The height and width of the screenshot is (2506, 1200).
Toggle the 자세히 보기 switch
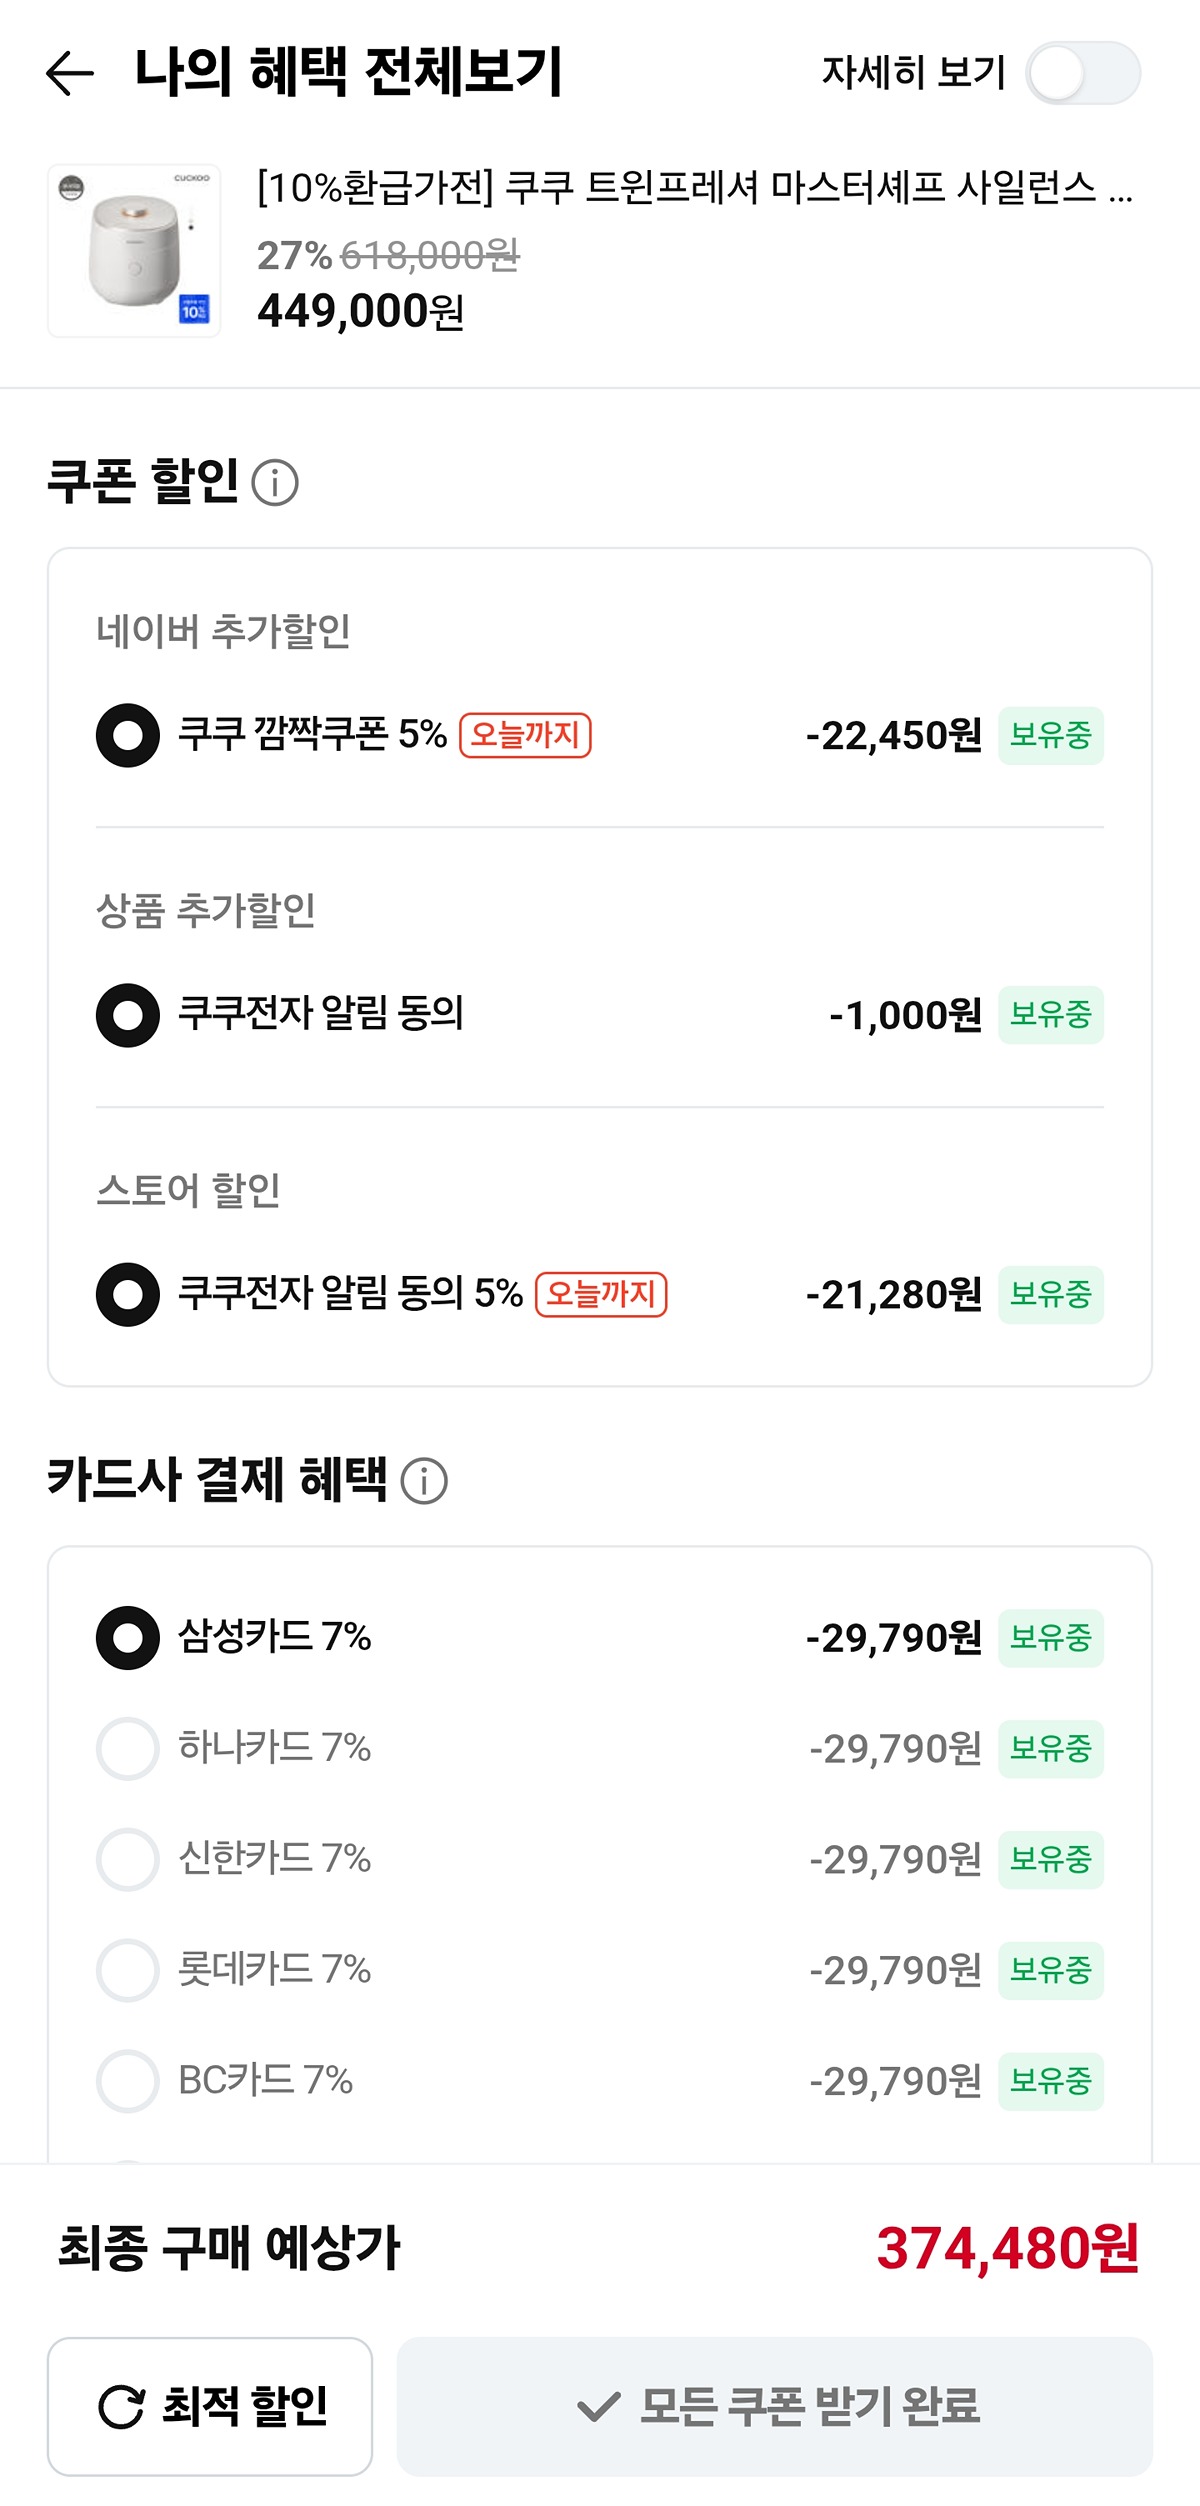[1082, 73]
